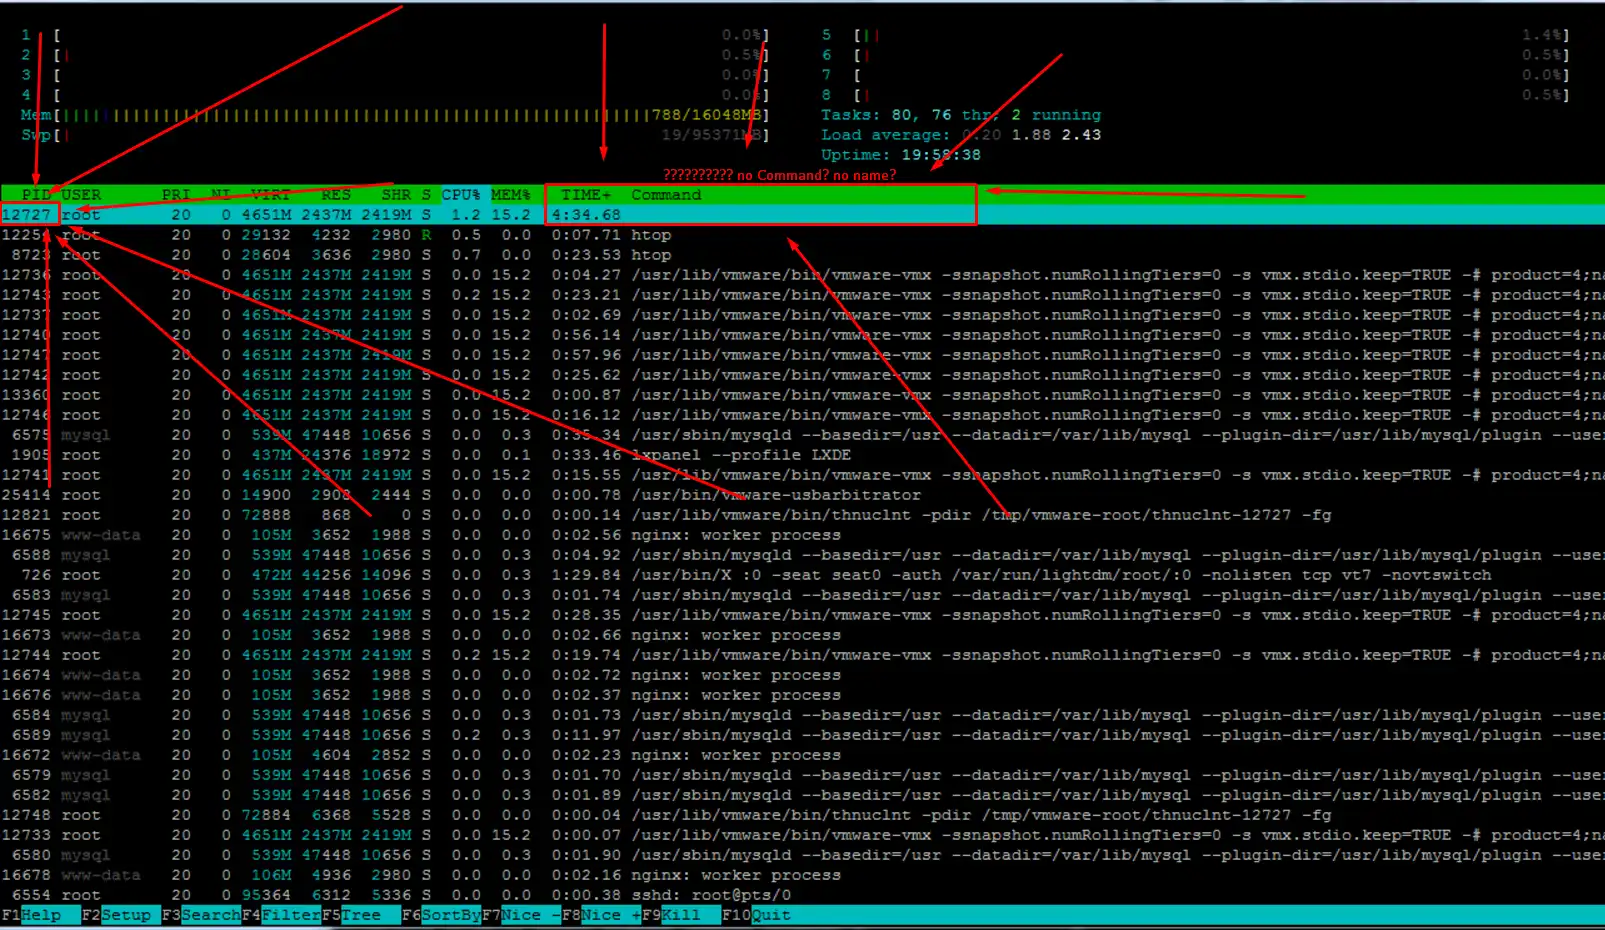Sort by the TIME+ column header

pyautogui.click(x=586, y=195)
